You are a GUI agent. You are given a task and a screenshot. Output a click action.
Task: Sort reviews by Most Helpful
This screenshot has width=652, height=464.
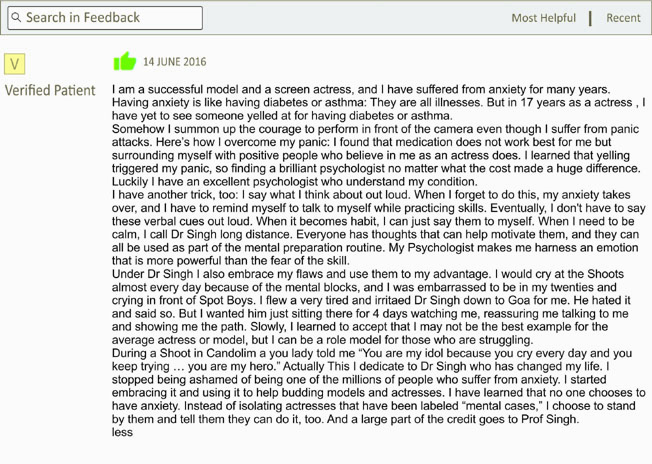click(x=543, y=18)
